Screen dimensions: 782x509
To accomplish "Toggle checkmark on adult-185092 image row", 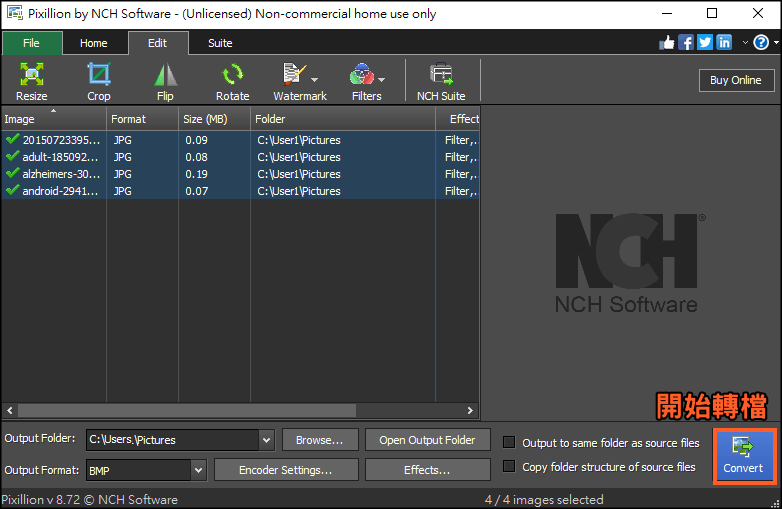I will (x=12, y=157).
